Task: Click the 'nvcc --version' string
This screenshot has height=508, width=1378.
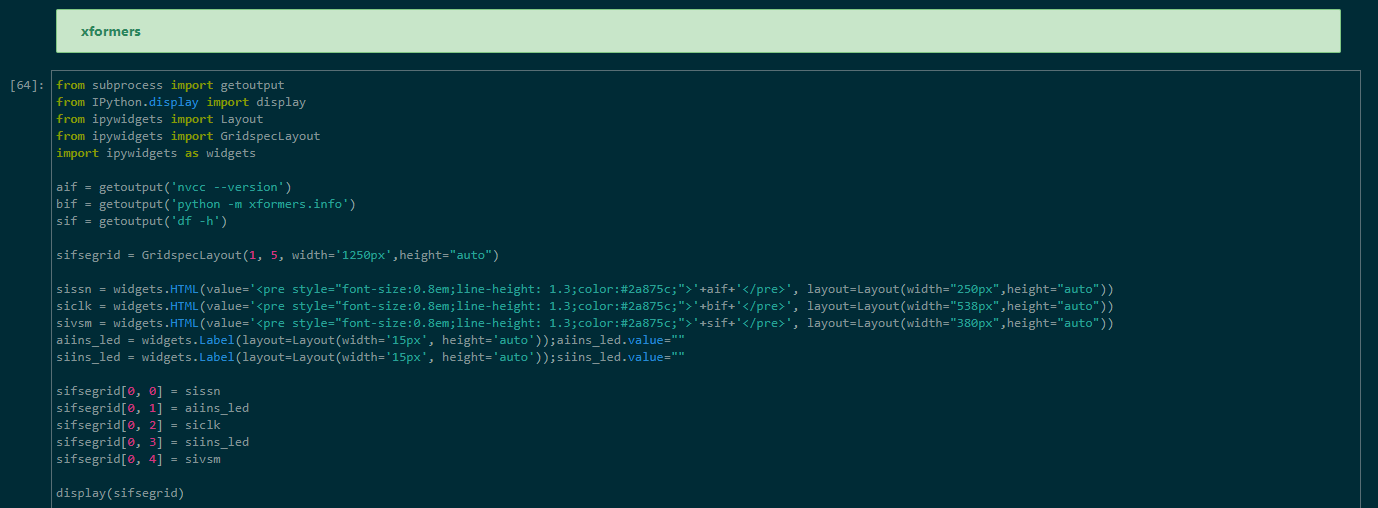Action: click(x=228, y=187)
